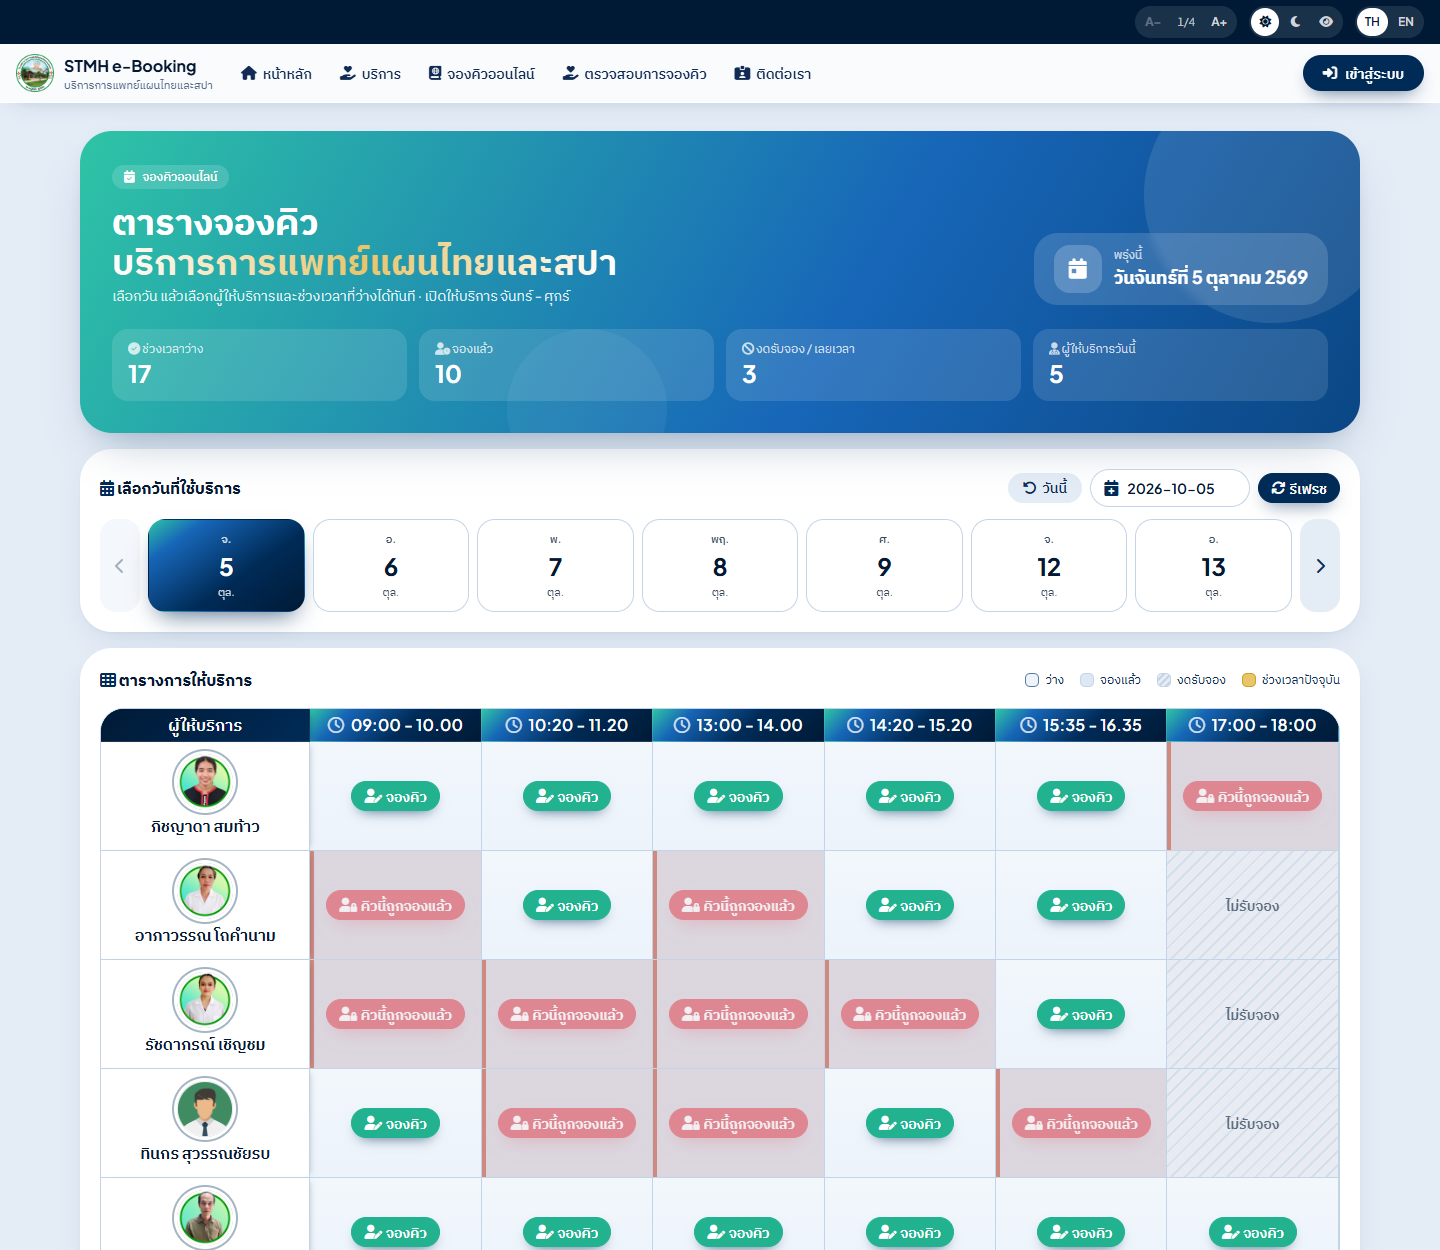Click 09:00 - 10.00 column header
This screenshot has height=1250, width=1440.
tap(396, 725)
